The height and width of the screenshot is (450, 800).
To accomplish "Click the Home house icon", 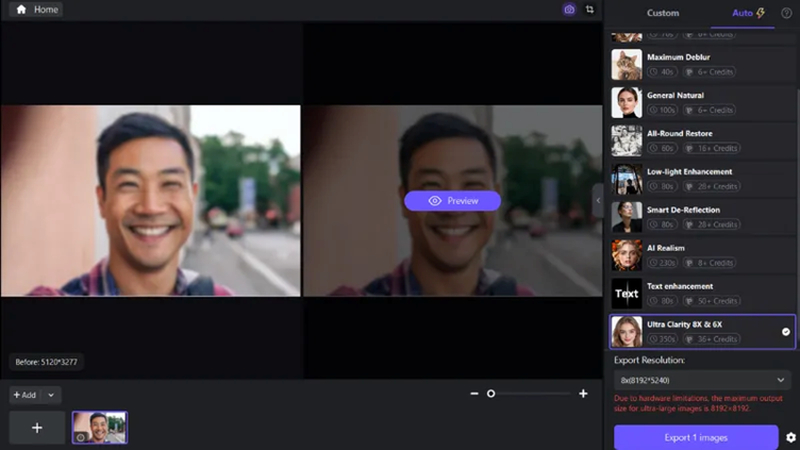I will 21,9.
